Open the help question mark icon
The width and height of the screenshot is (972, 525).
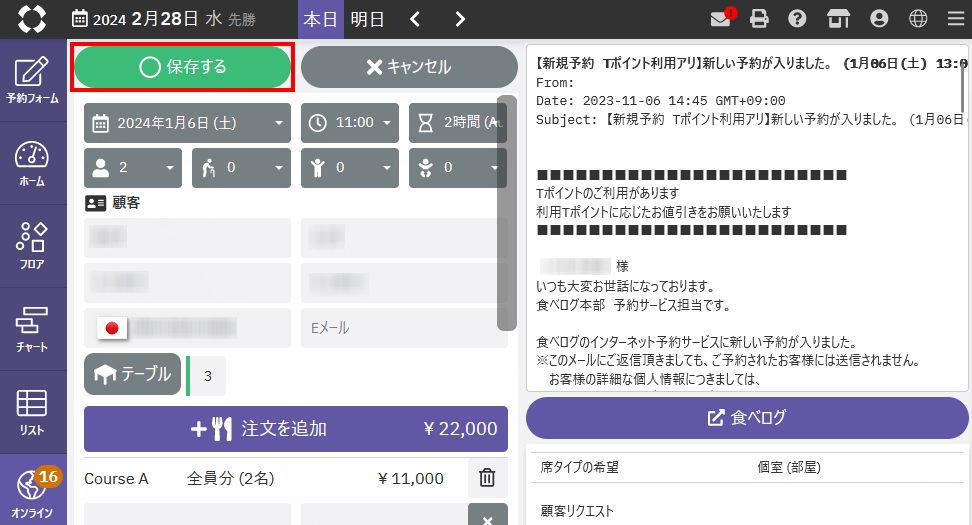[x=797, y=19]
